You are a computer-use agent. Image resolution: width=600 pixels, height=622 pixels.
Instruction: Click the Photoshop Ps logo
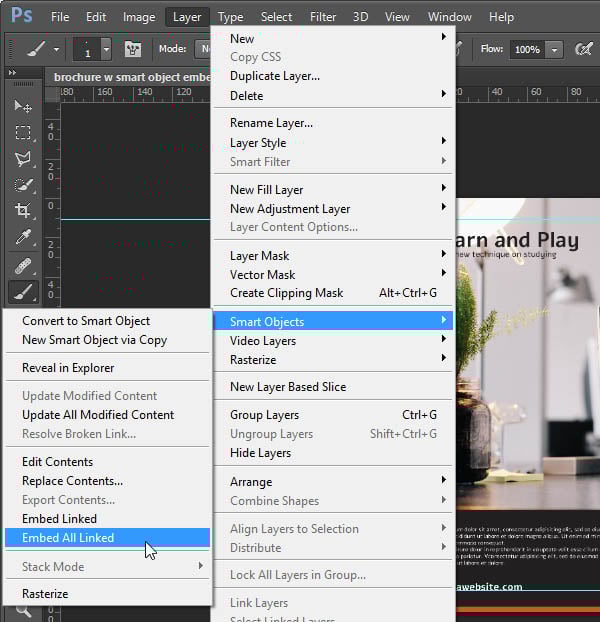21,16
